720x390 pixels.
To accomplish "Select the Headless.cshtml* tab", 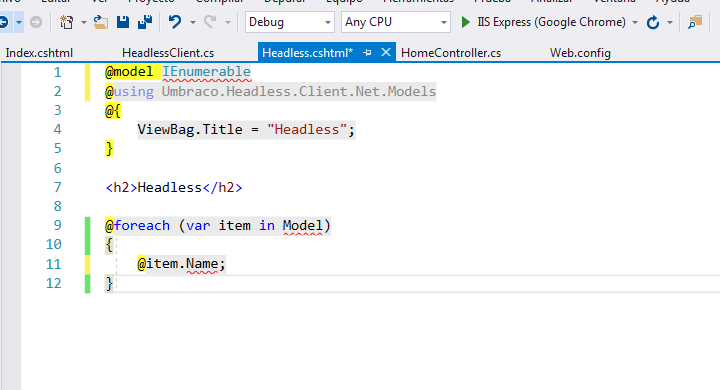I will click(308, 53).
